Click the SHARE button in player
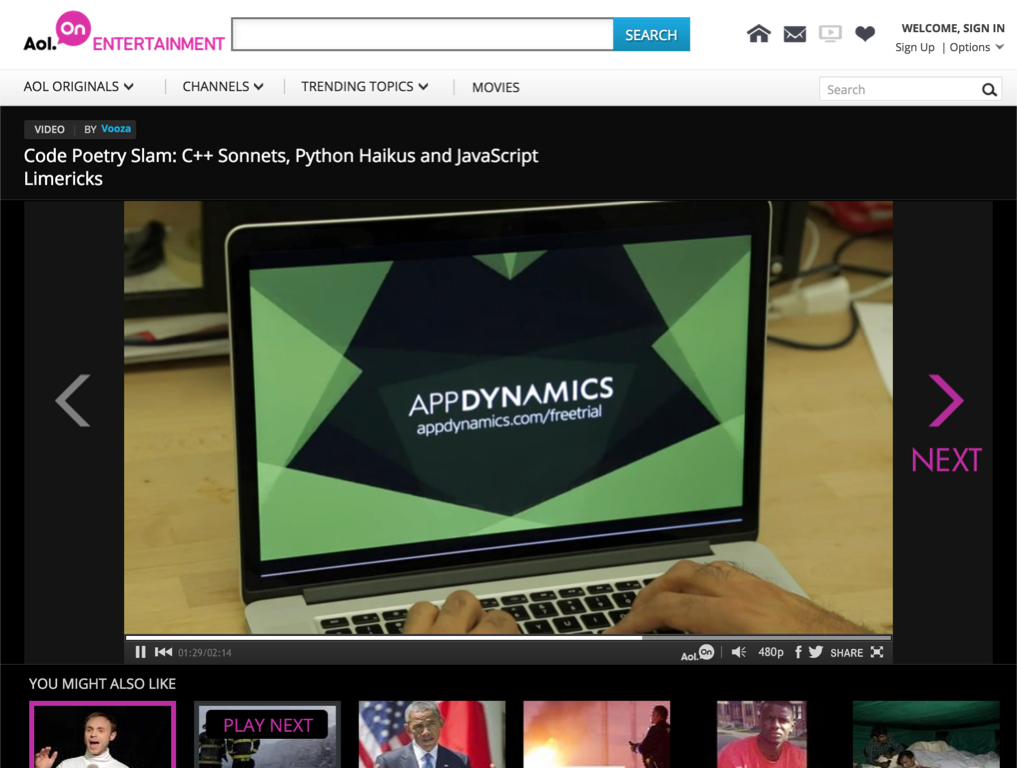 pyautogui.click(x=846, y=653)
